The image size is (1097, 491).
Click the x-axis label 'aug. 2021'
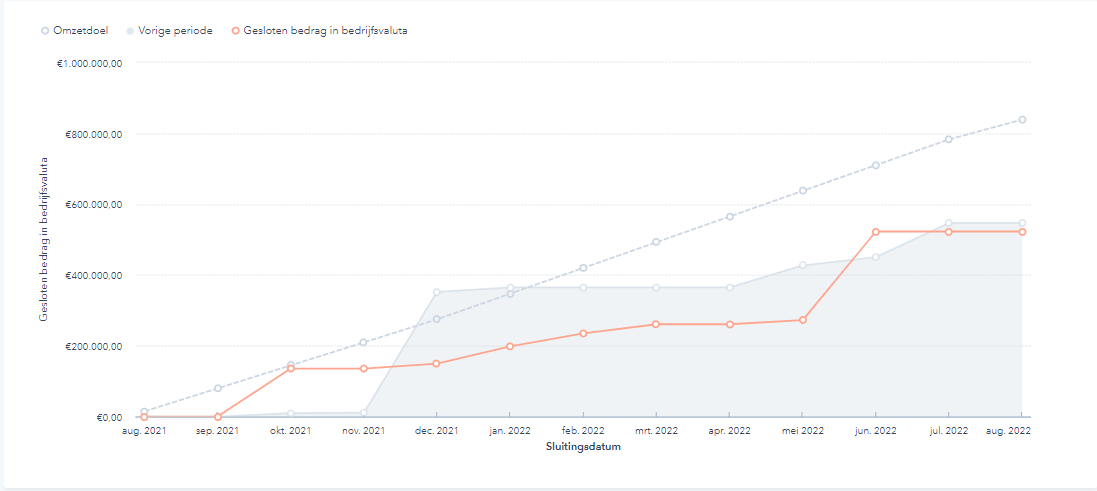pyautogui.click(x=146, y=431)
